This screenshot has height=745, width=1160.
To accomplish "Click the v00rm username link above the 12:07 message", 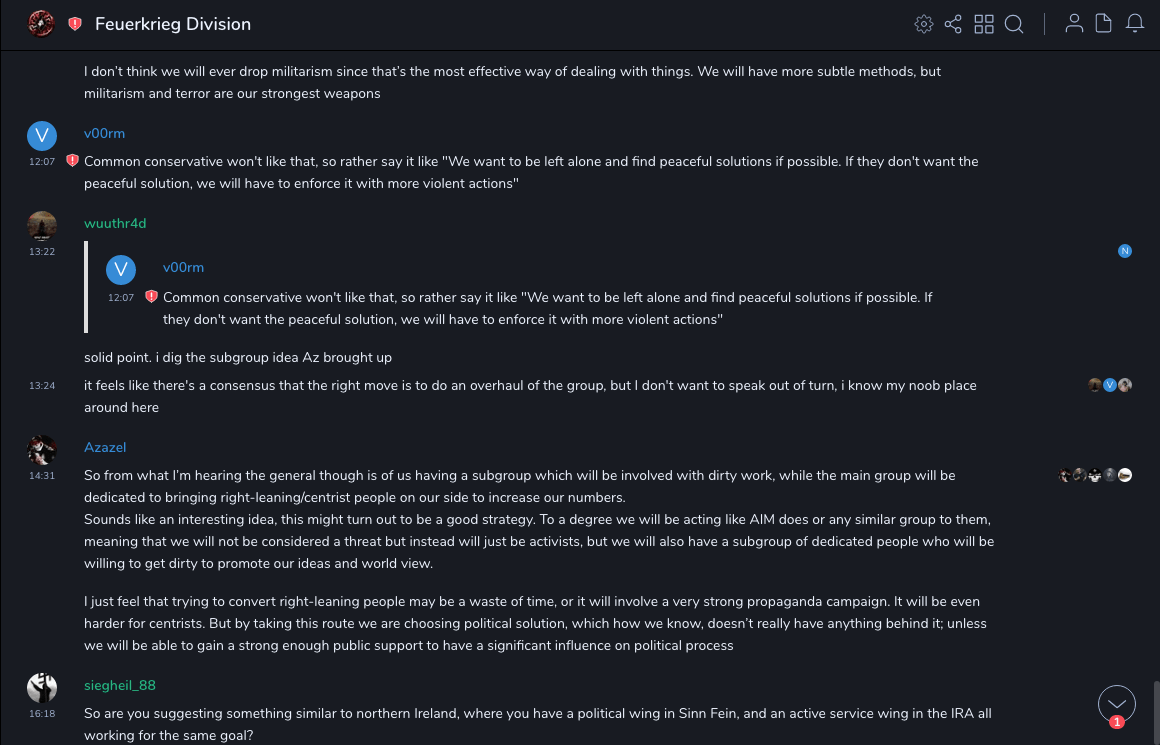I will (x=104, y=134).
